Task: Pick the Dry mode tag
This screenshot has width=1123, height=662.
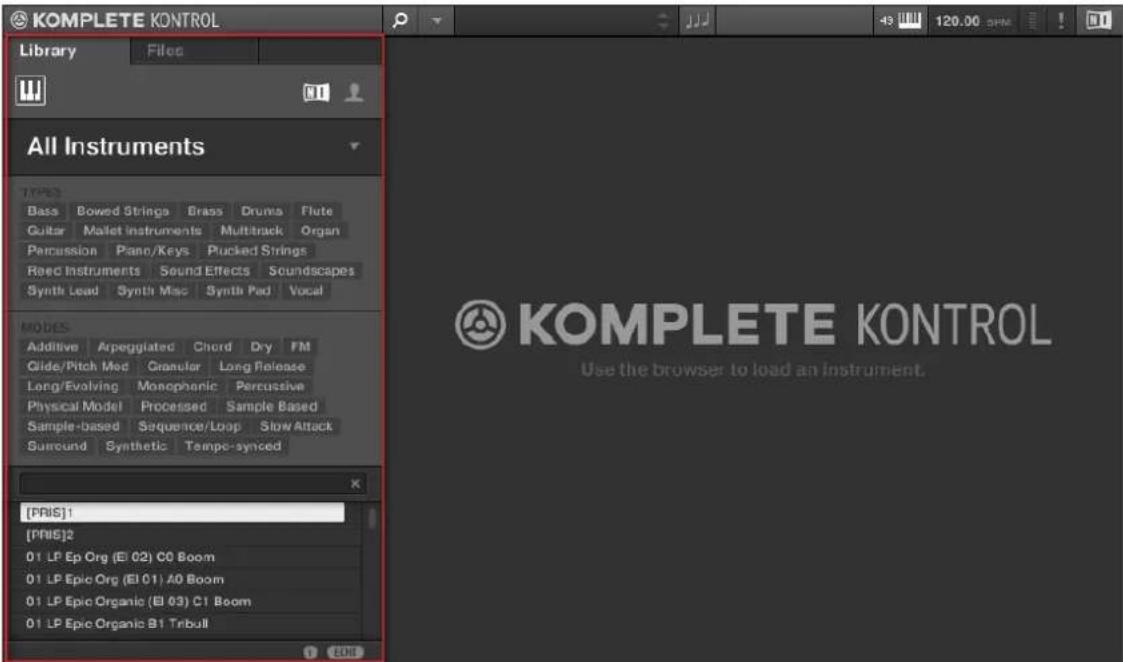Action: [x=261, y=347]
